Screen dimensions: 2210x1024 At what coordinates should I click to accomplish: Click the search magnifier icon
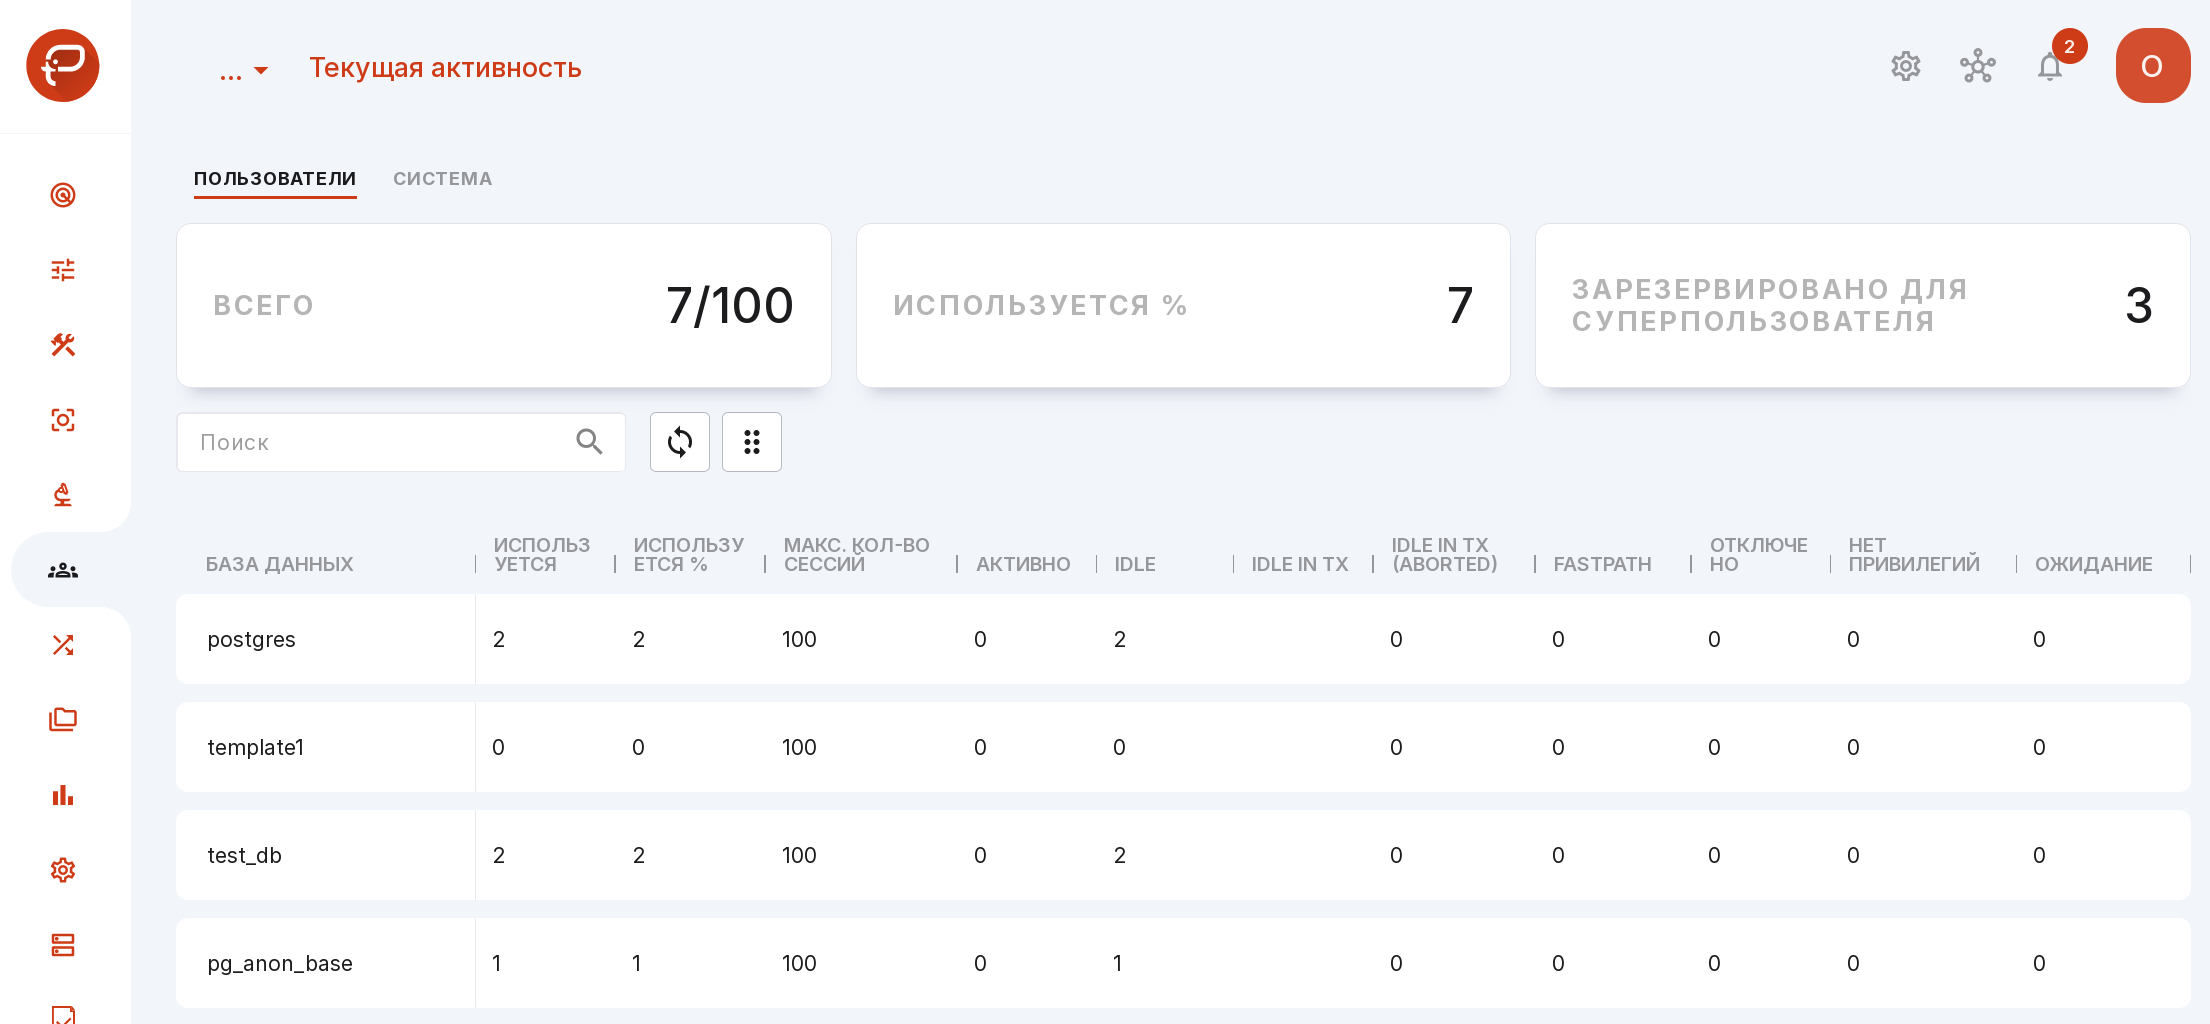coord(589,442)
